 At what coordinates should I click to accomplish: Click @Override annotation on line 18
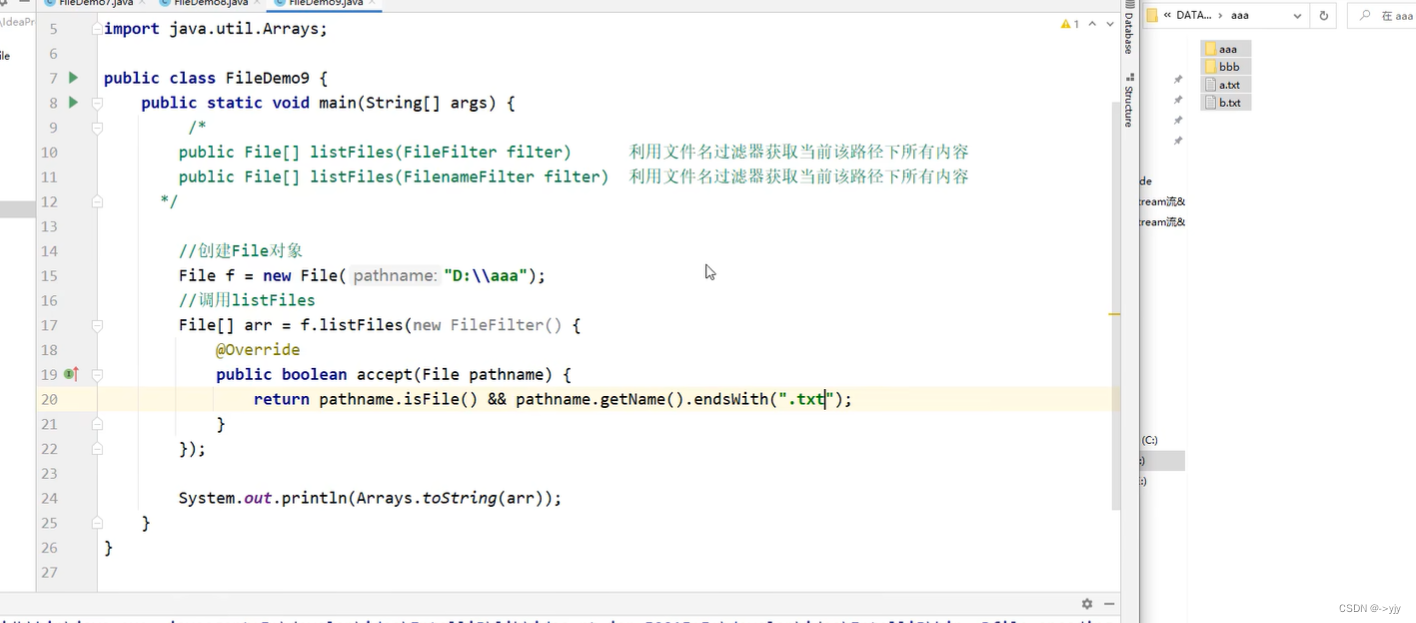click(x=258, y=350)
